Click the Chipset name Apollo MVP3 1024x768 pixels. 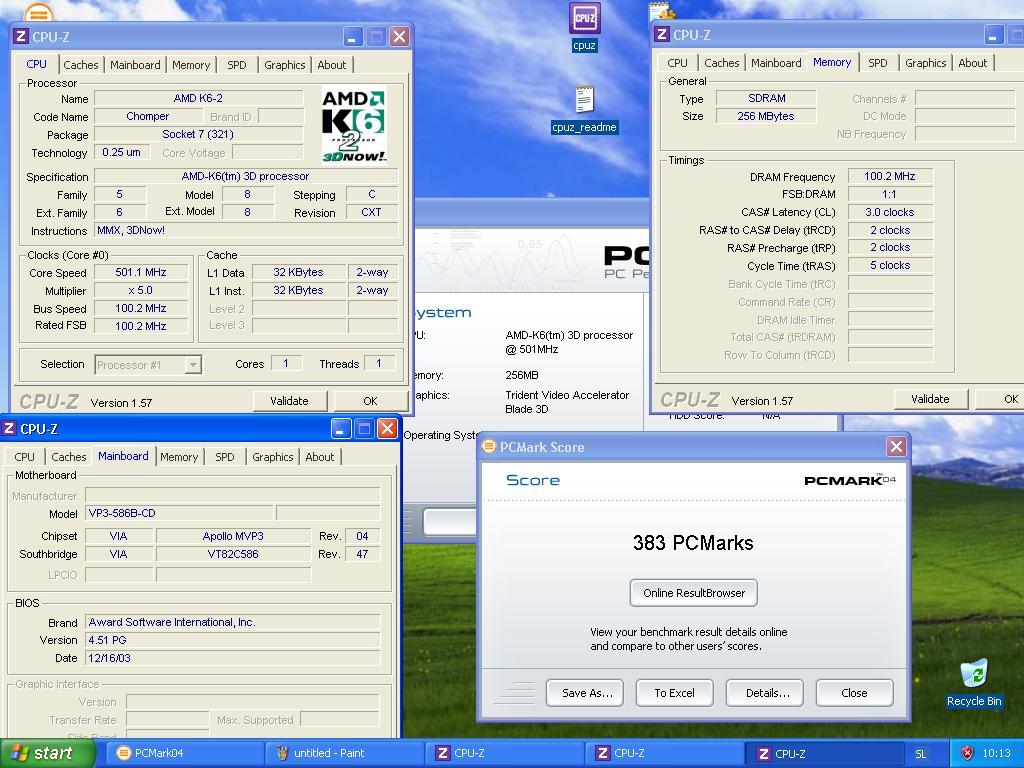[233, 536]
